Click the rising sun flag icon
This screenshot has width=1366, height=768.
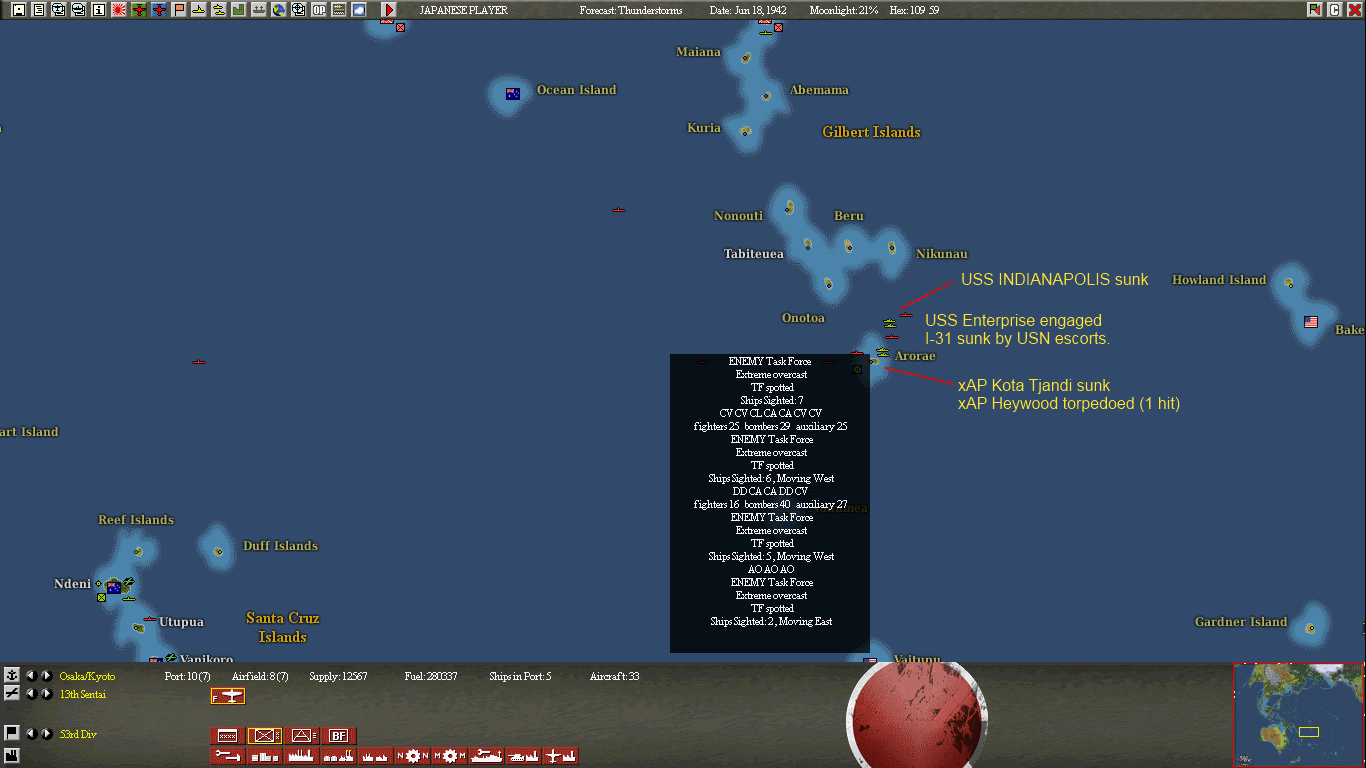(x=118, y=10)
